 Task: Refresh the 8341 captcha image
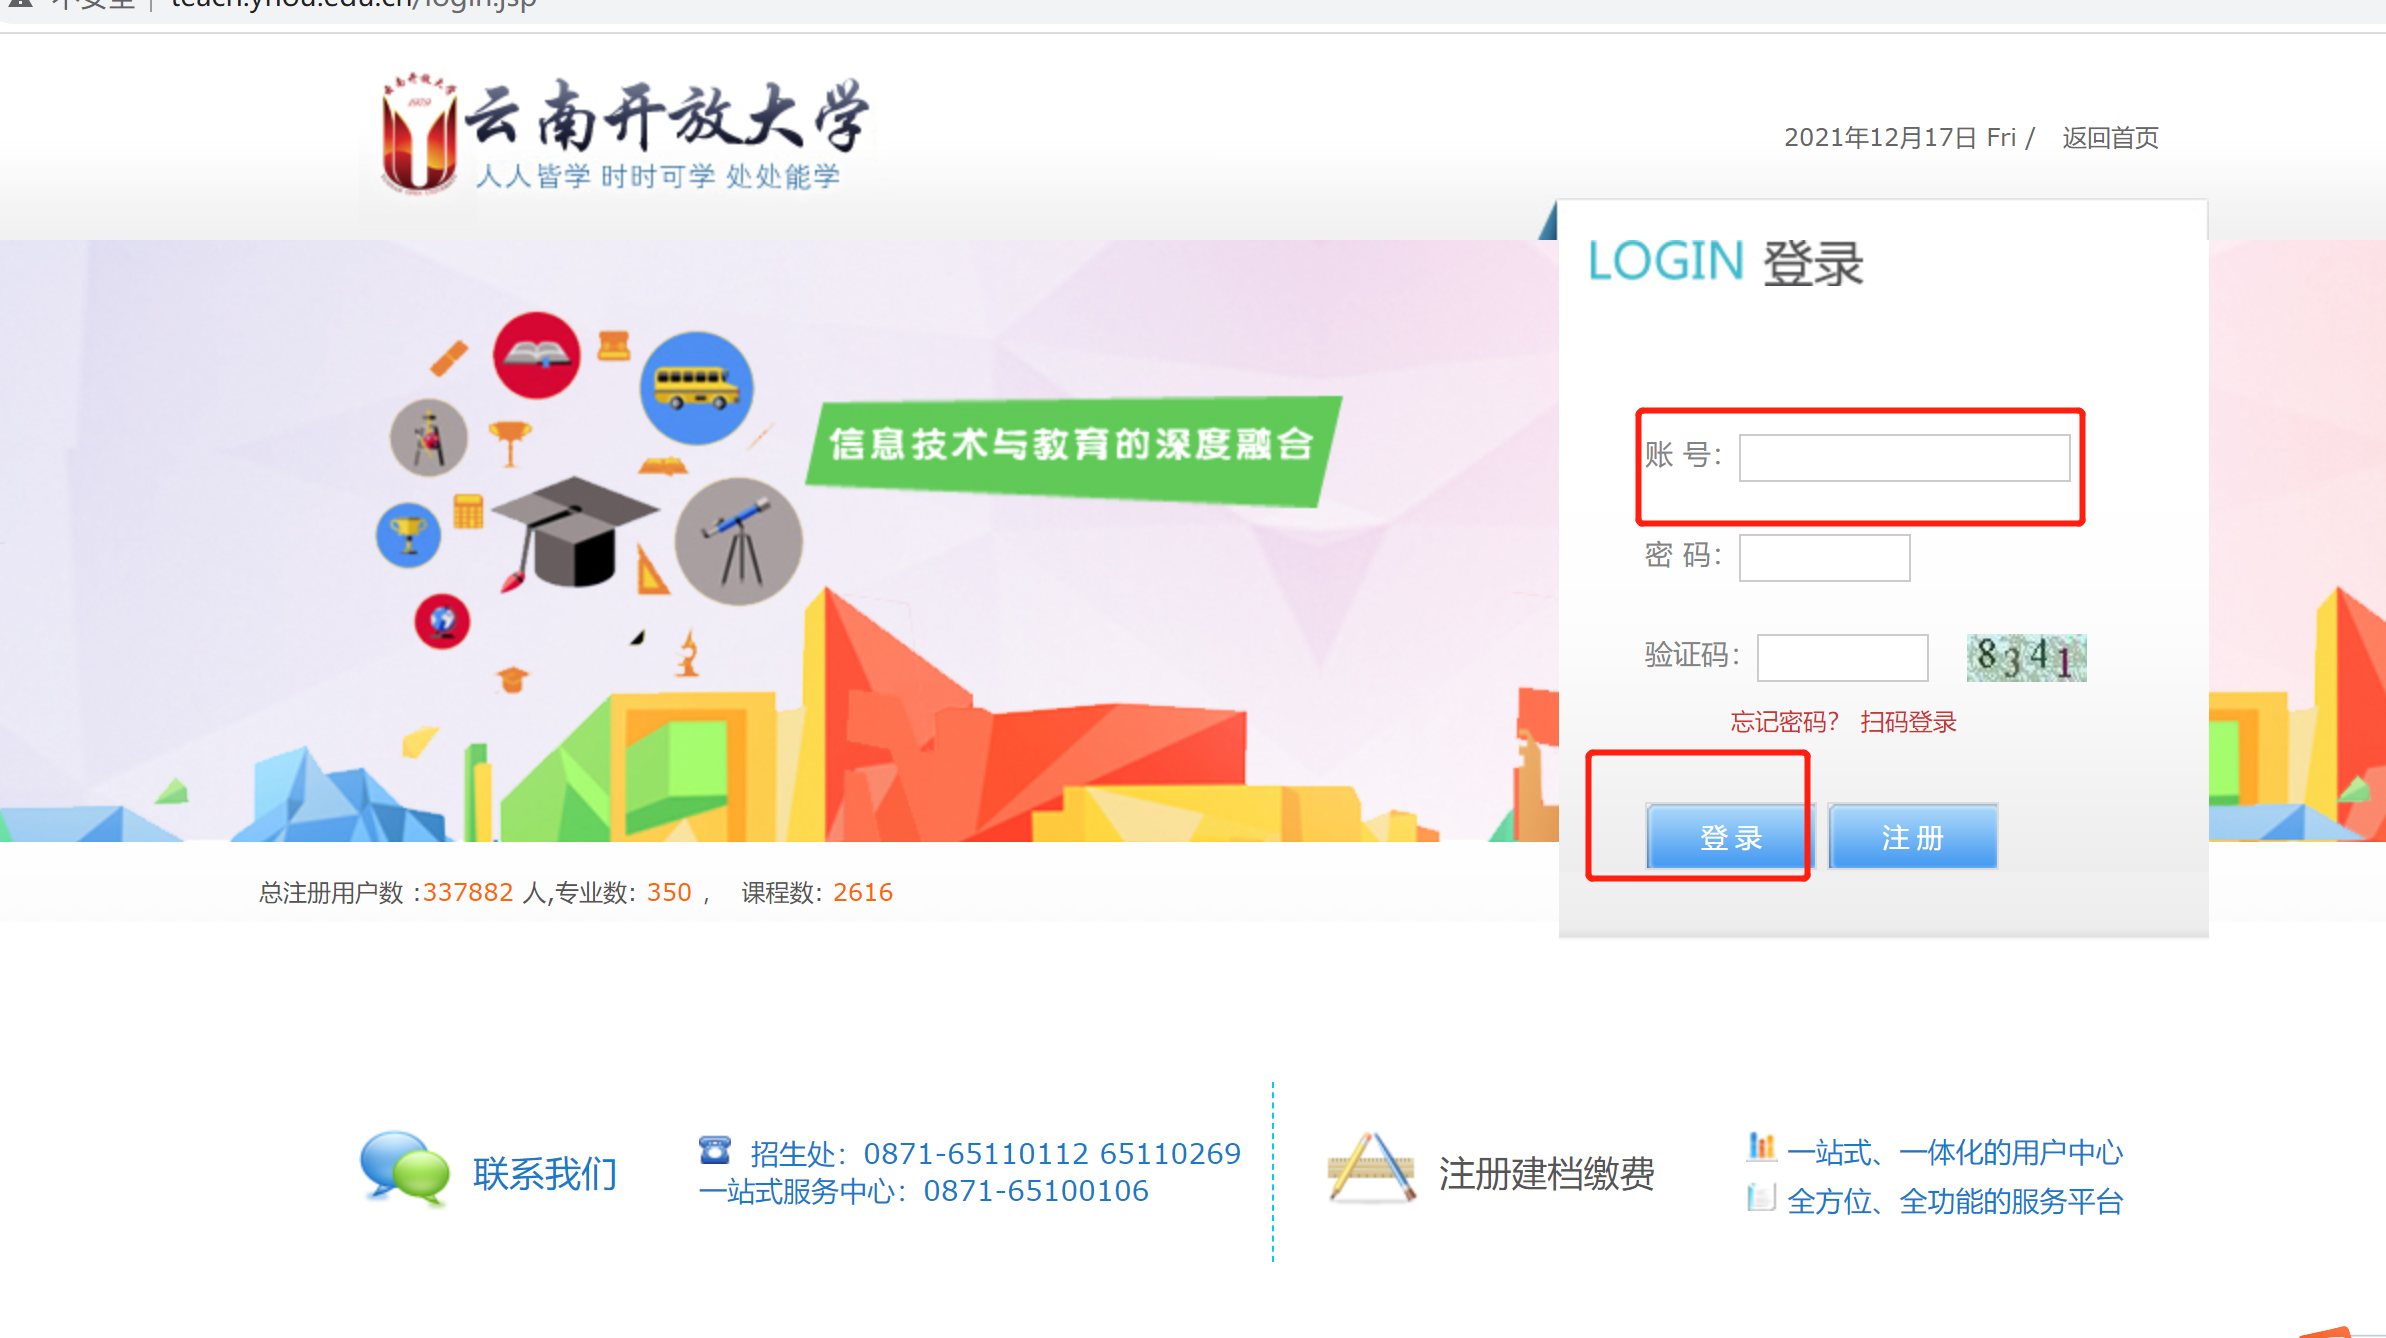[x=2026, y=657]
